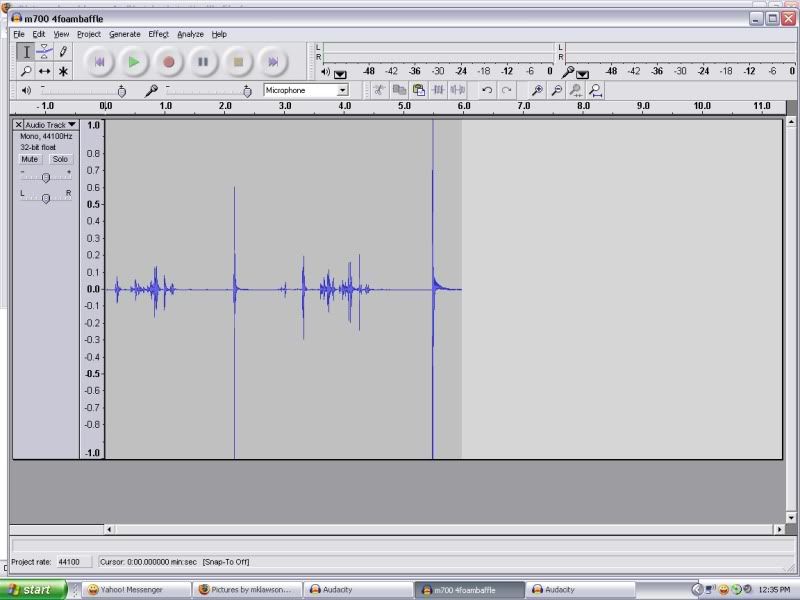Click the Fit Project zoom icon

(x=596, y=90)
